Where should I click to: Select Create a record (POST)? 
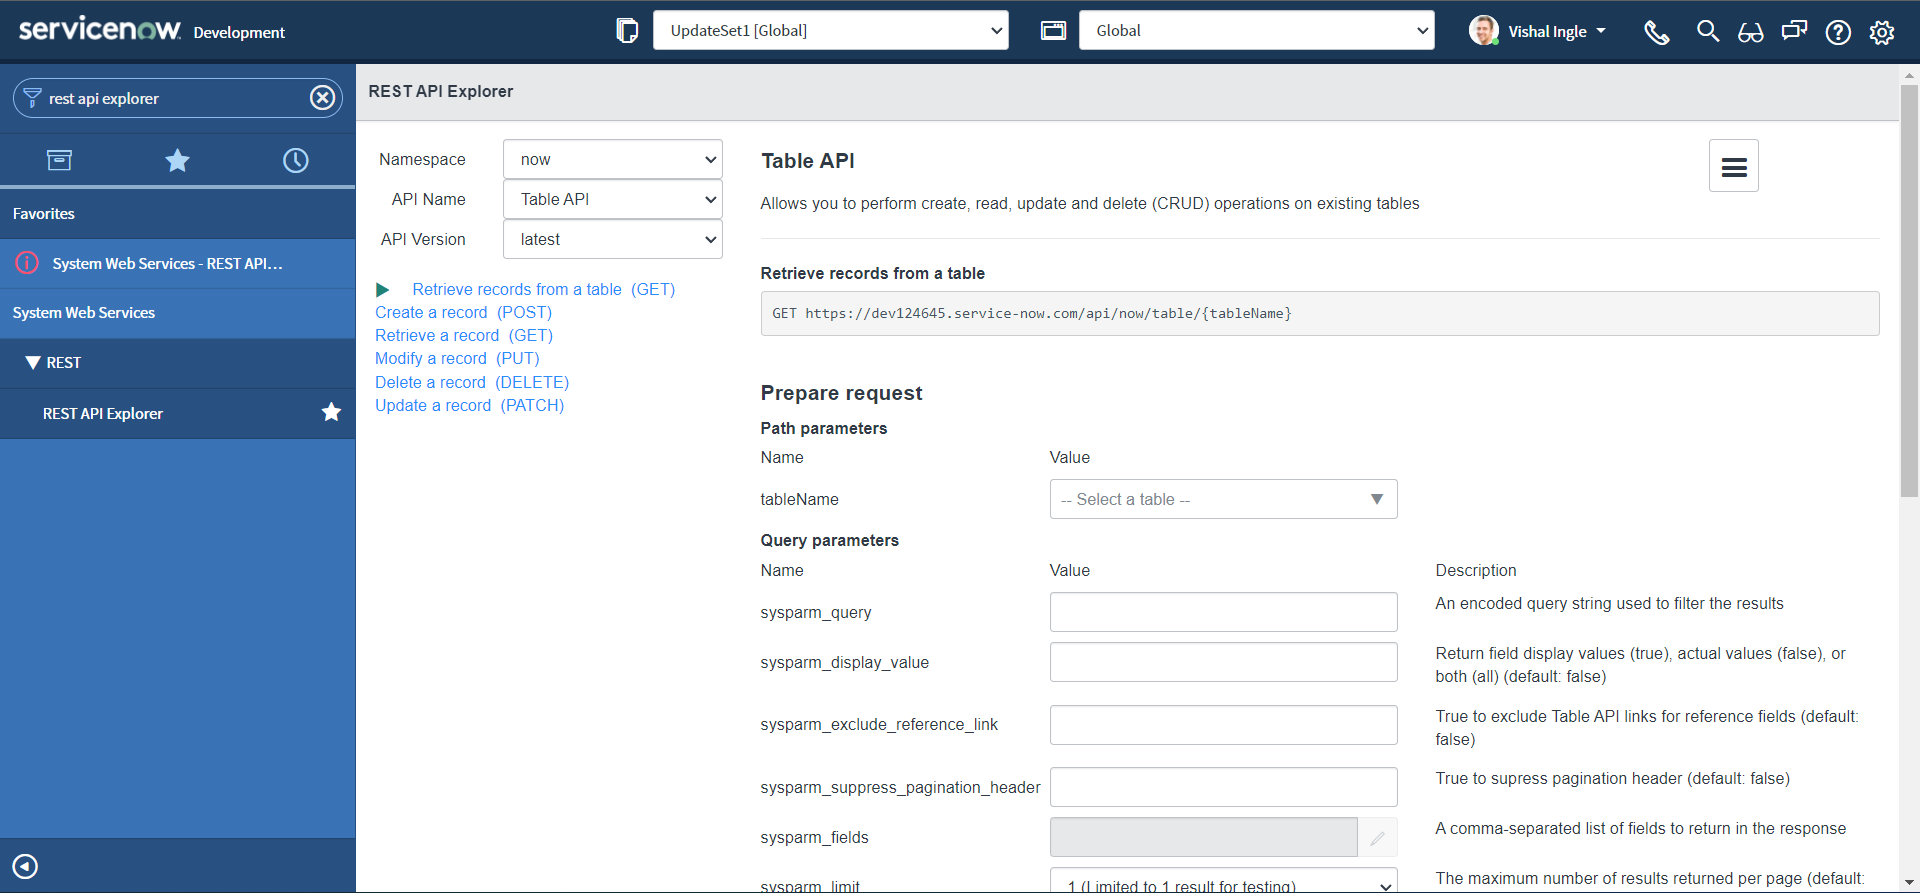pyautogui.click(x=464, y=312)
